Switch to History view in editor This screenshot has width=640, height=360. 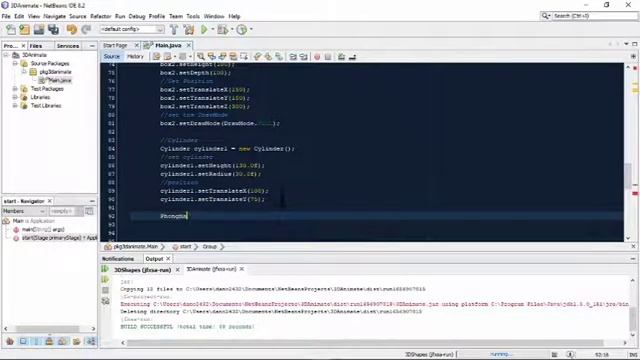135,57
